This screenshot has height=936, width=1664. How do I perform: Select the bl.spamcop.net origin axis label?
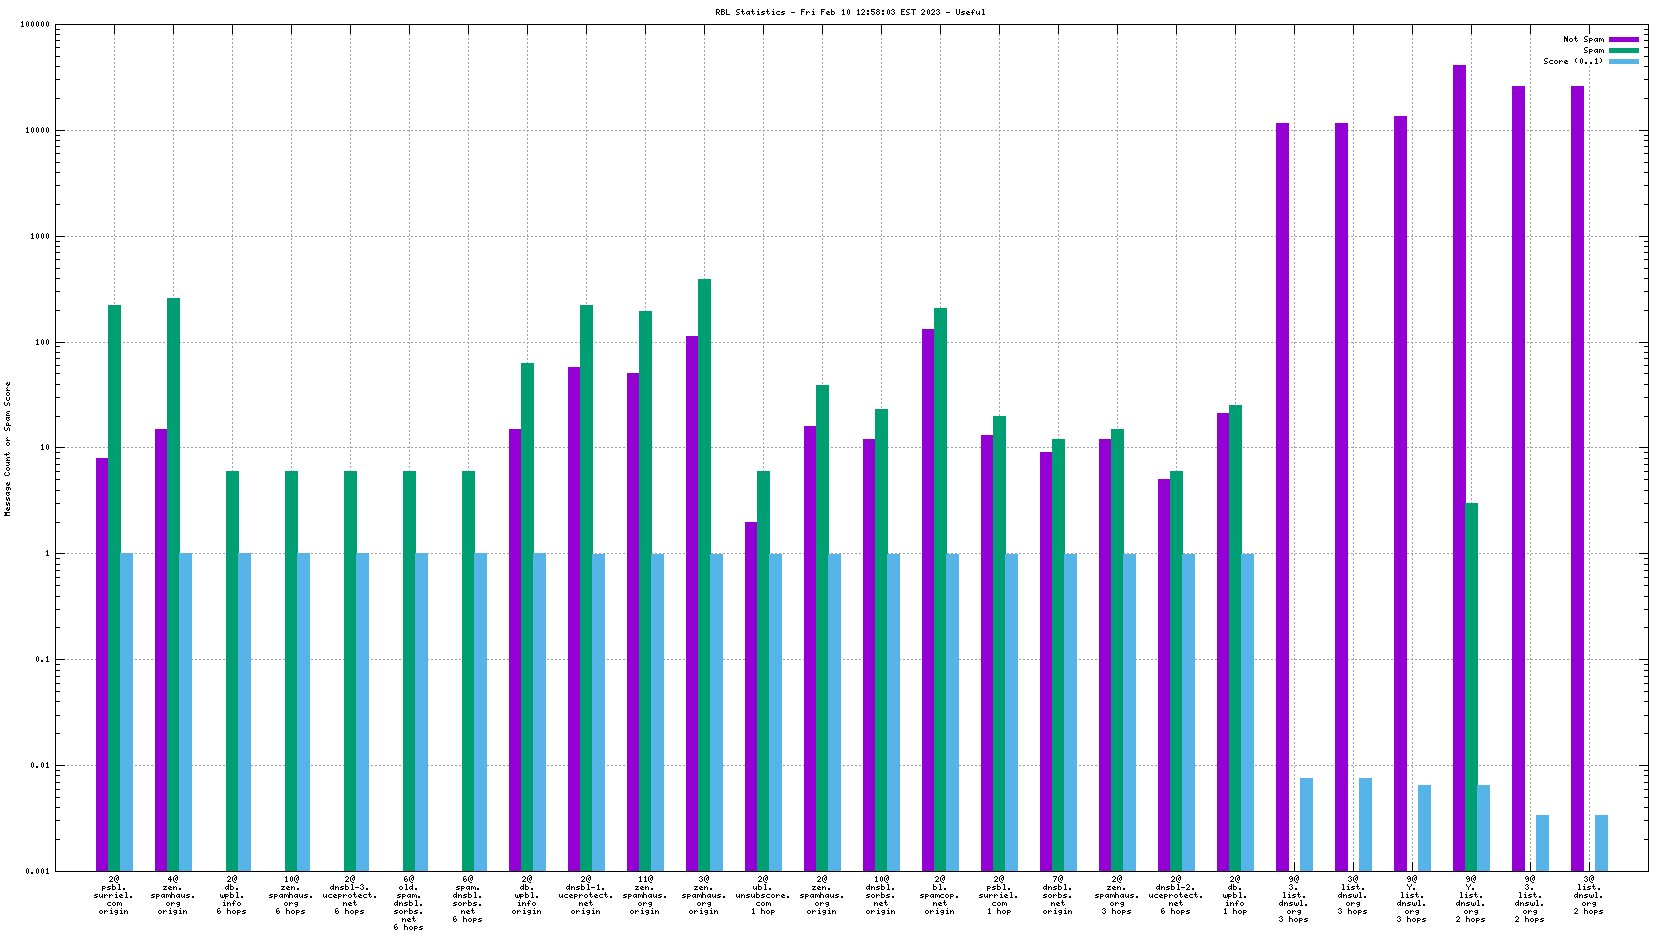[x=940, y=895]
